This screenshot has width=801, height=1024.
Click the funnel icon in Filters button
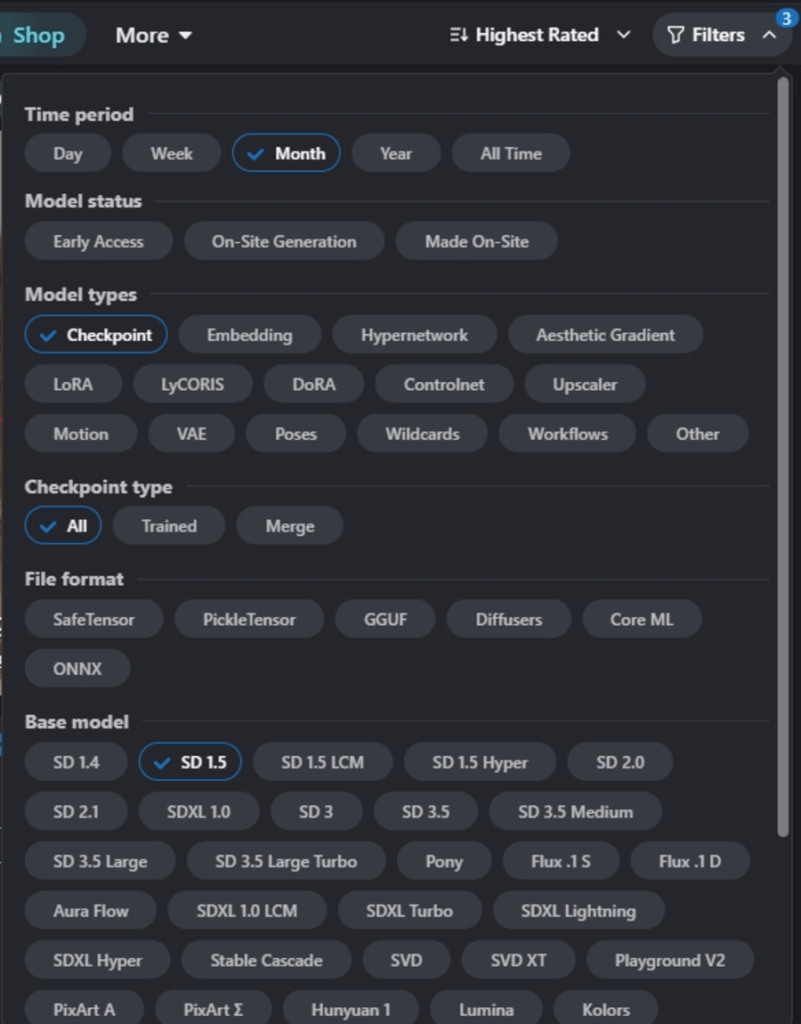click(x=676, y=35)
